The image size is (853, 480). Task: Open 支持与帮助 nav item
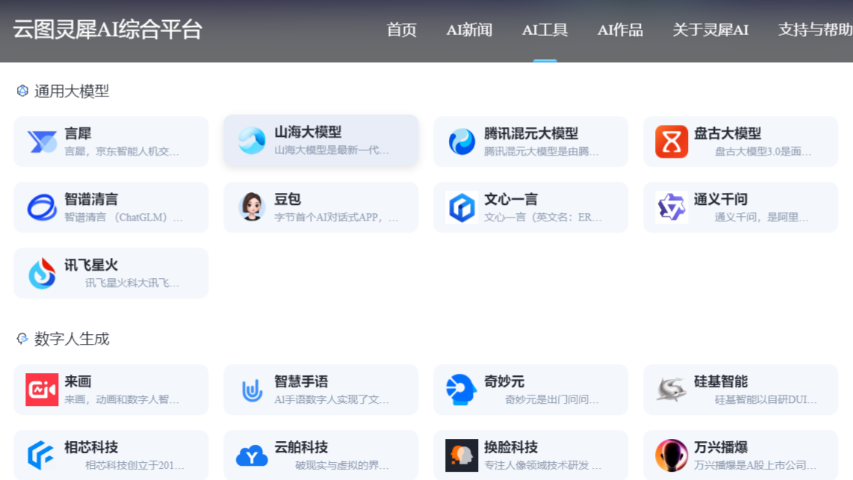click(815, 30)
